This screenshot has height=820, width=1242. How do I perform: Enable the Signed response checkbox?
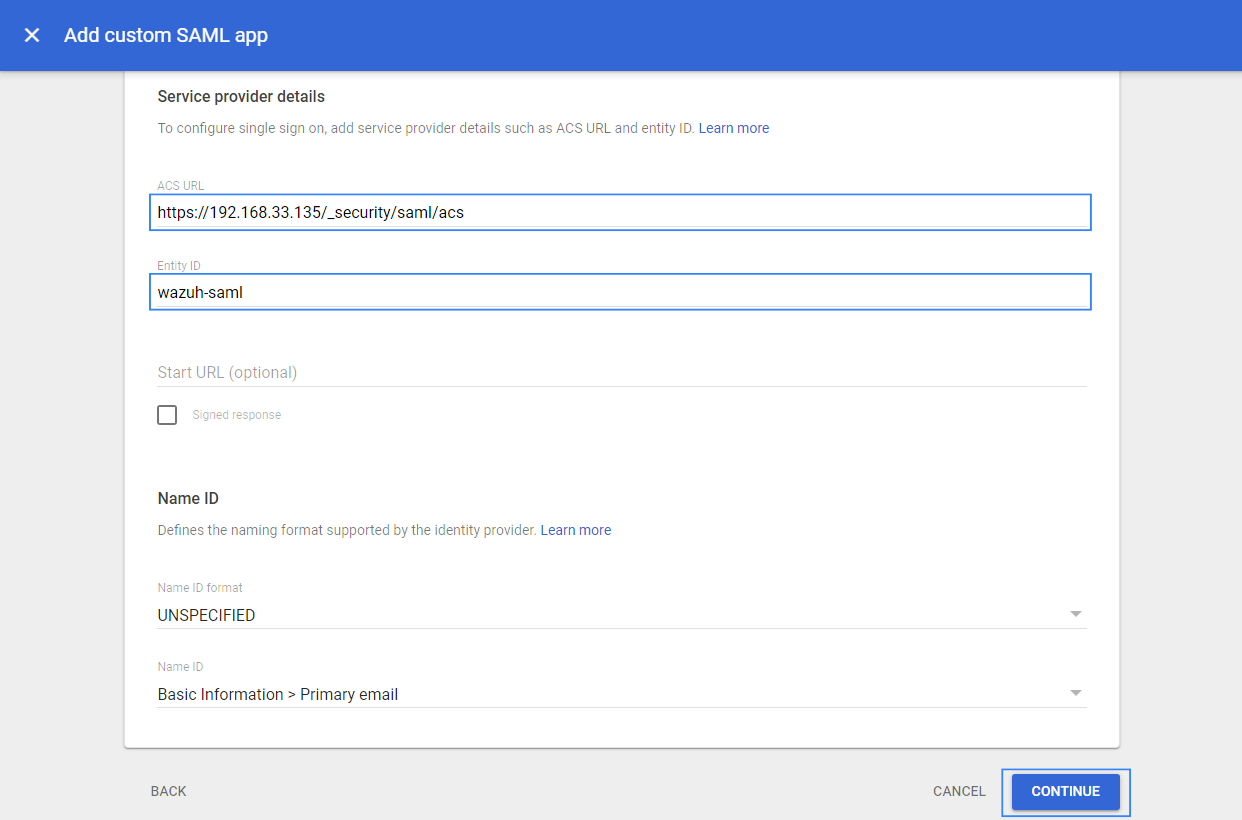[167, 415]
